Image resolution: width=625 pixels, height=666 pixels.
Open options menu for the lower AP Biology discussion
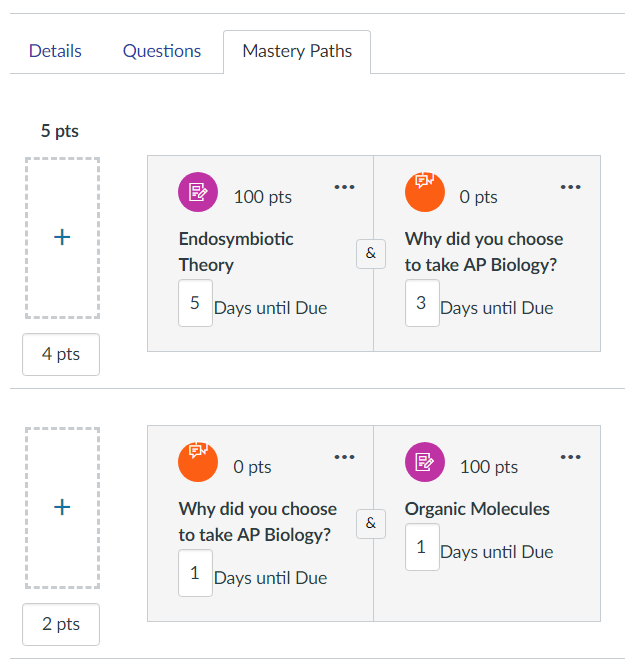(x=344, y=457)
